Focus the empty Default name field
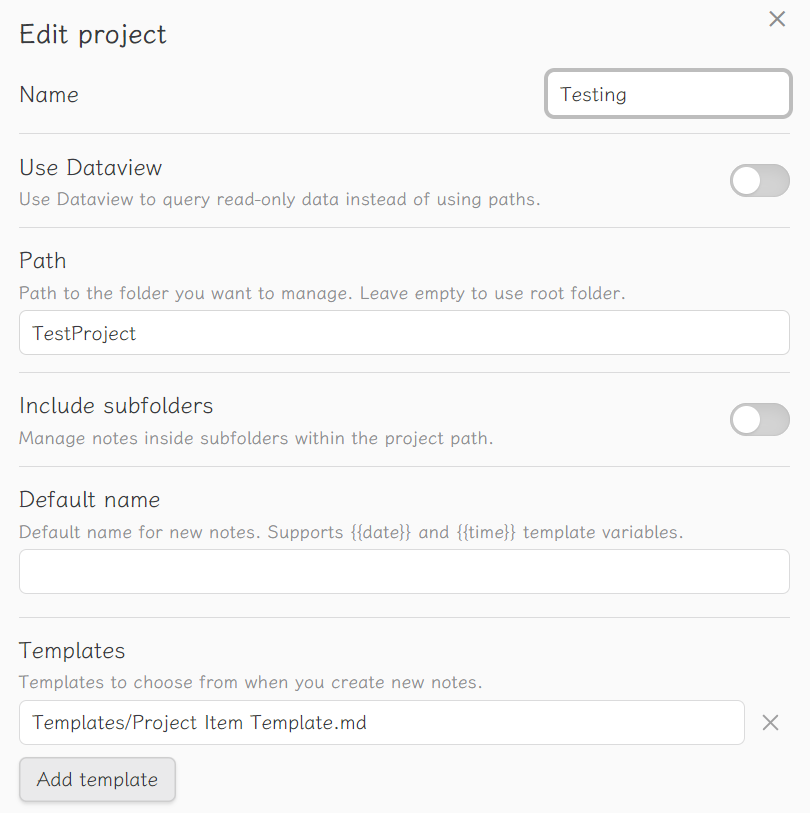Screen dimensions: 810x813 coord(404,571)
